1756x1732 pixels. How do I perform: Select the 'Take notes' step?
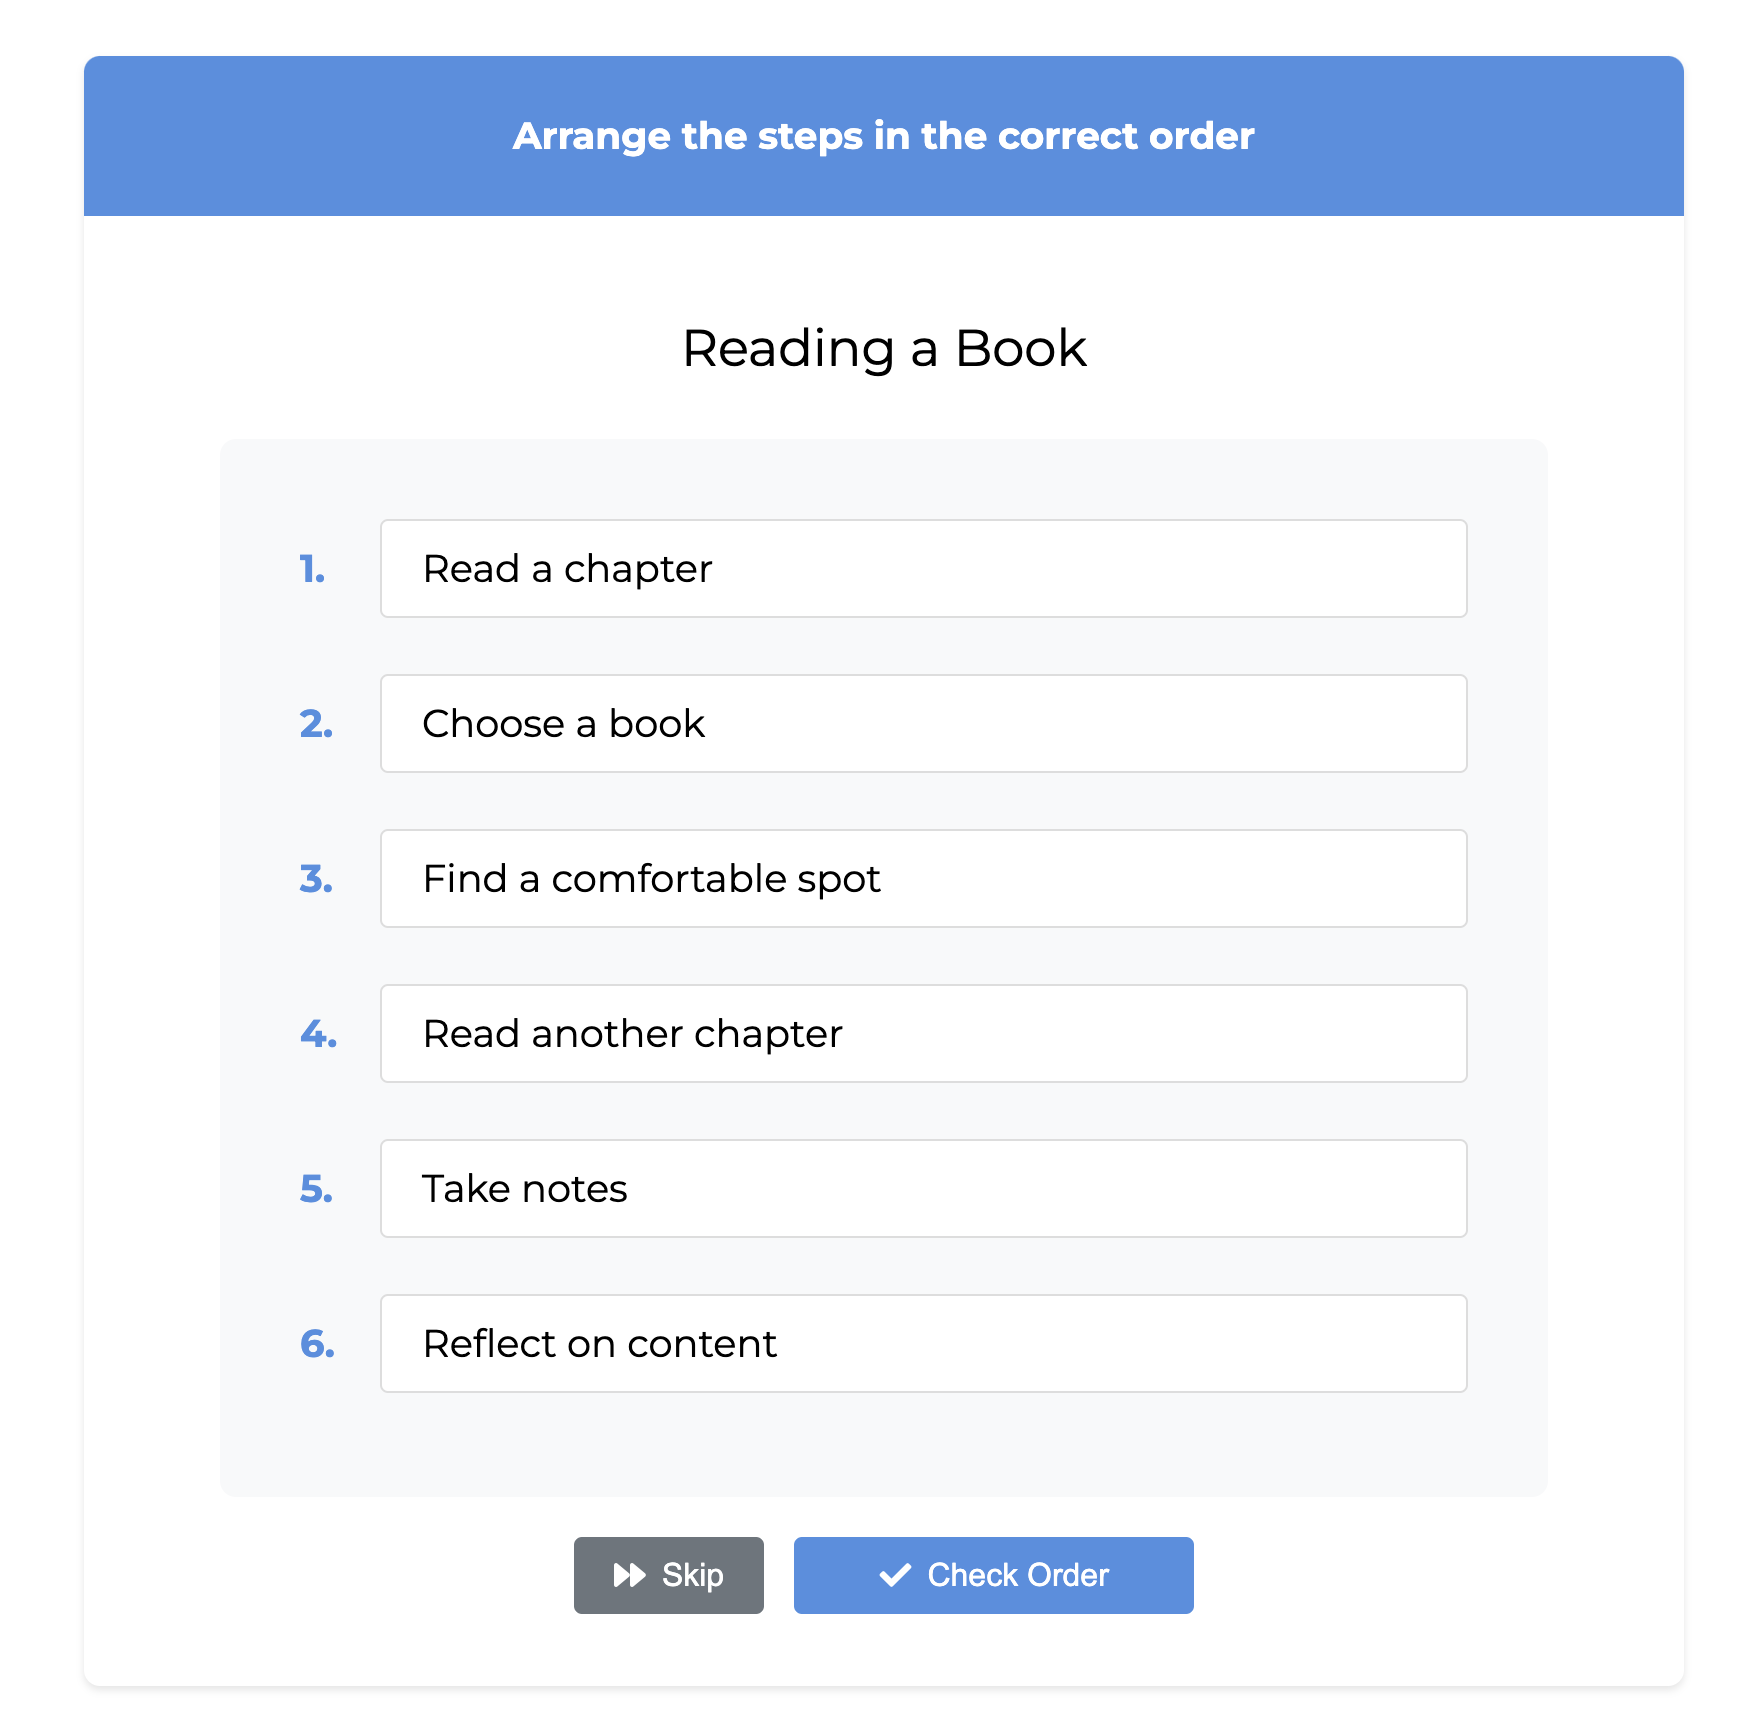(922, 1188)
